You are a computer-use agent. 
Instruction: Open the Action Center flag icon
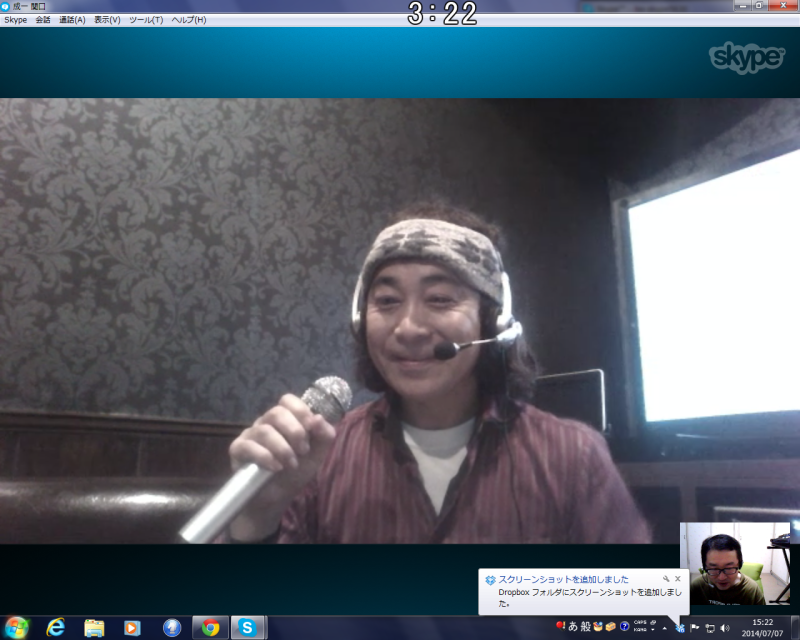click(x=694, y=628)
